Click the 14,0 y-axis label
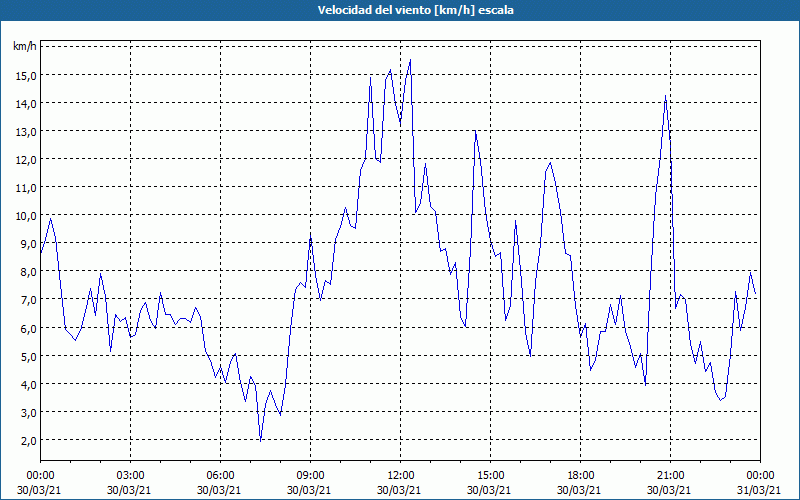Viewport: 800px width, 500px height. click(26, 104)
